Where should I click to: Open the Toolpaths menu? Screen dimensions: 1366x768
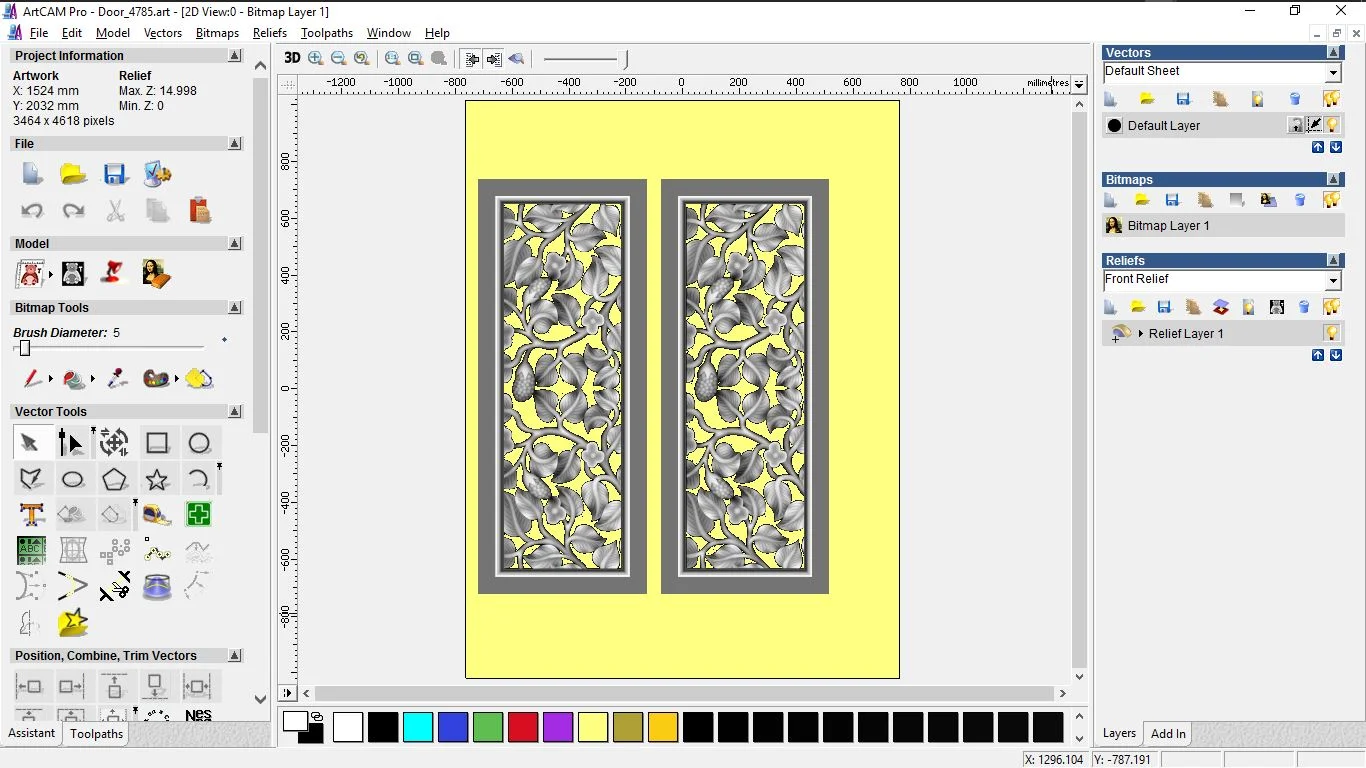click(x=326, y=33)
